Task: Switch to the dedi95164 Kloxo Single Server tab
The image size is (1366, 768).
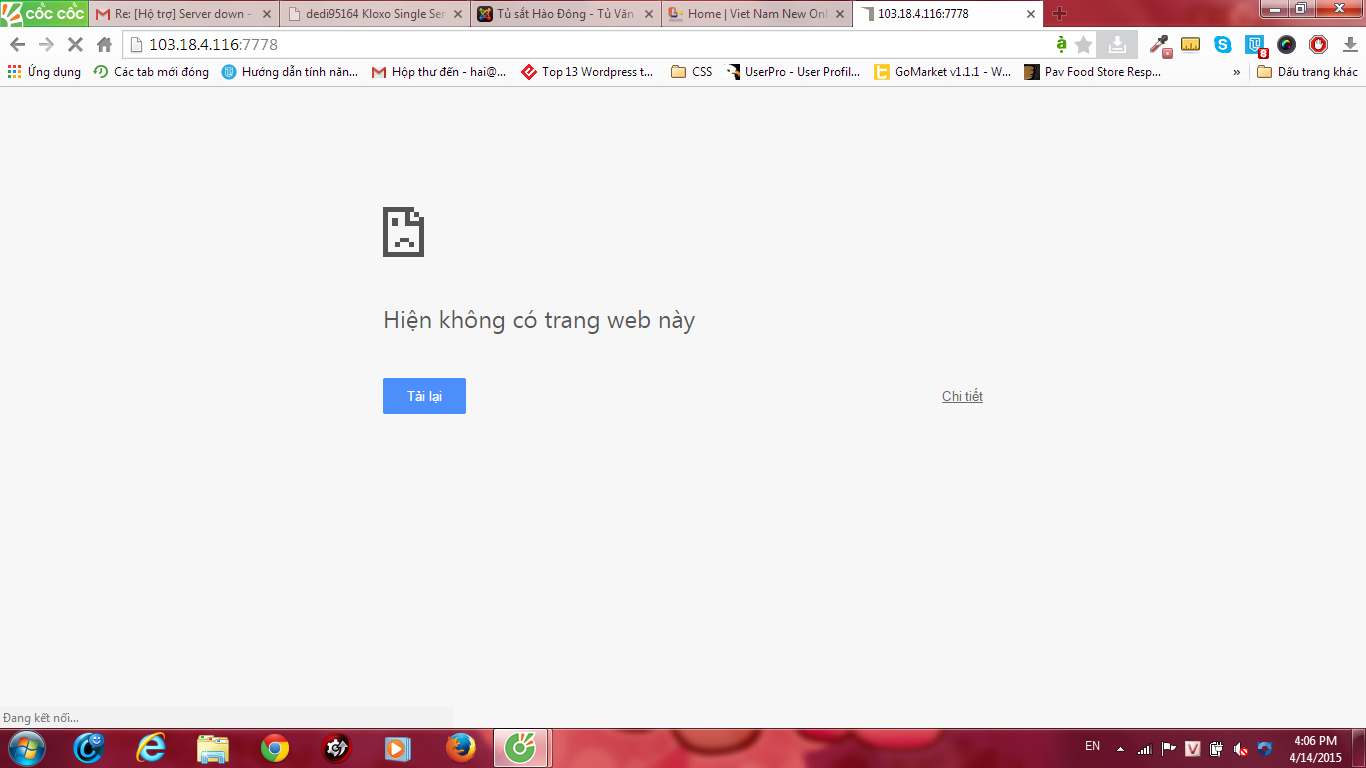Action: (373, 14)
